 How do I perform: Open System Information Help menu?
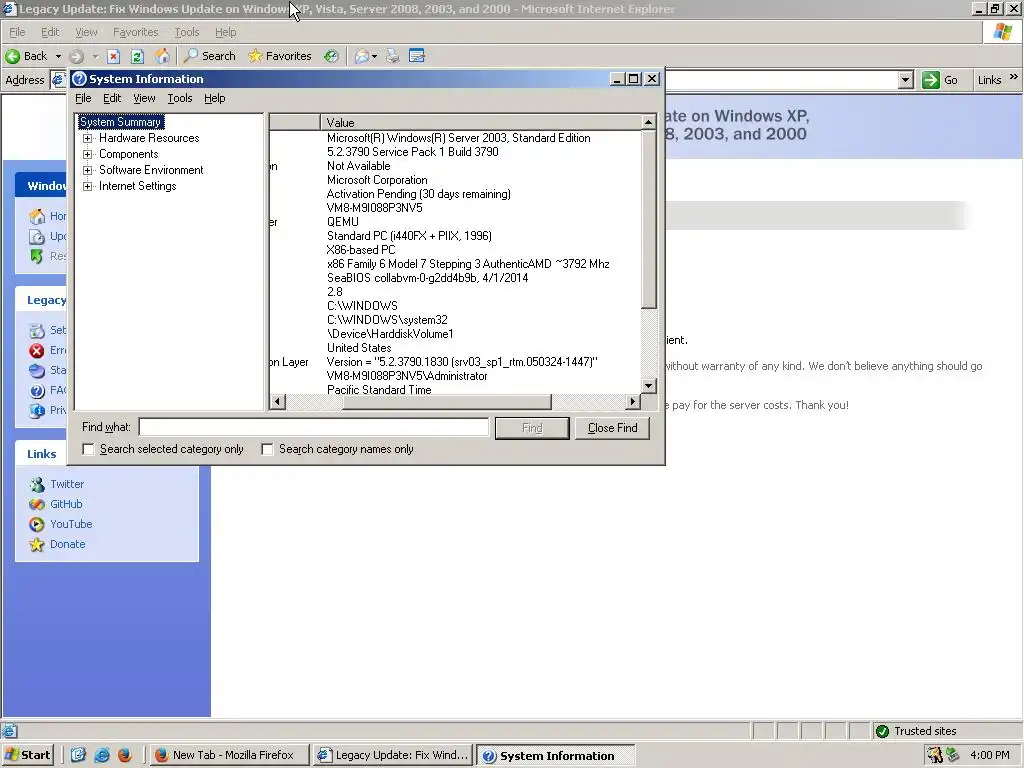coord(214,98)
